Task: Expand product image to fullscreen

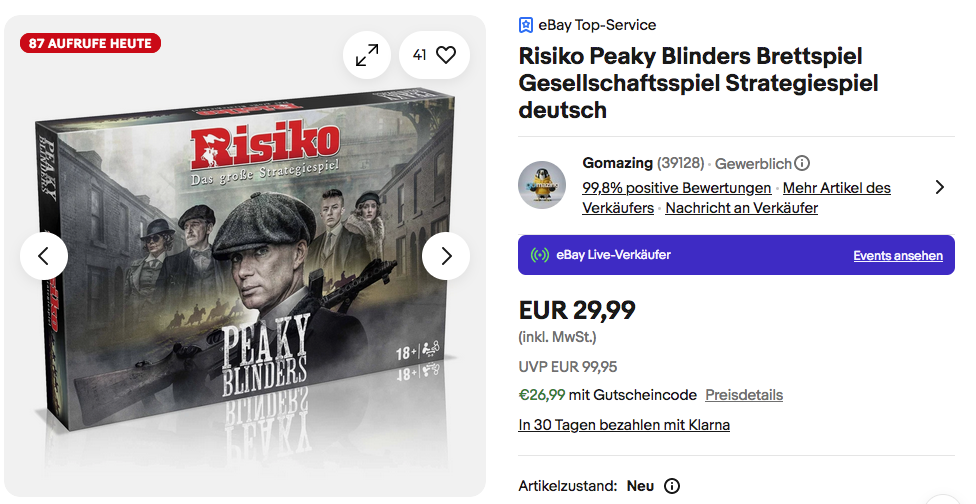Action: pyautogui.click(x=367, y=55)
